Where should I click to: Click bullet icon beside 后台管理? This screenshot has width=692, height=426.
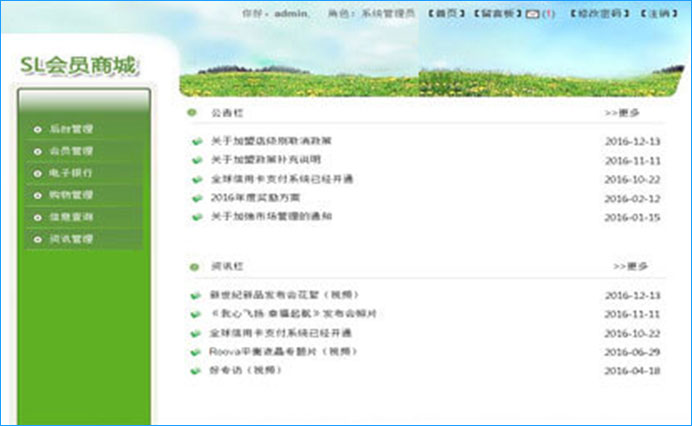pos(38,129)
